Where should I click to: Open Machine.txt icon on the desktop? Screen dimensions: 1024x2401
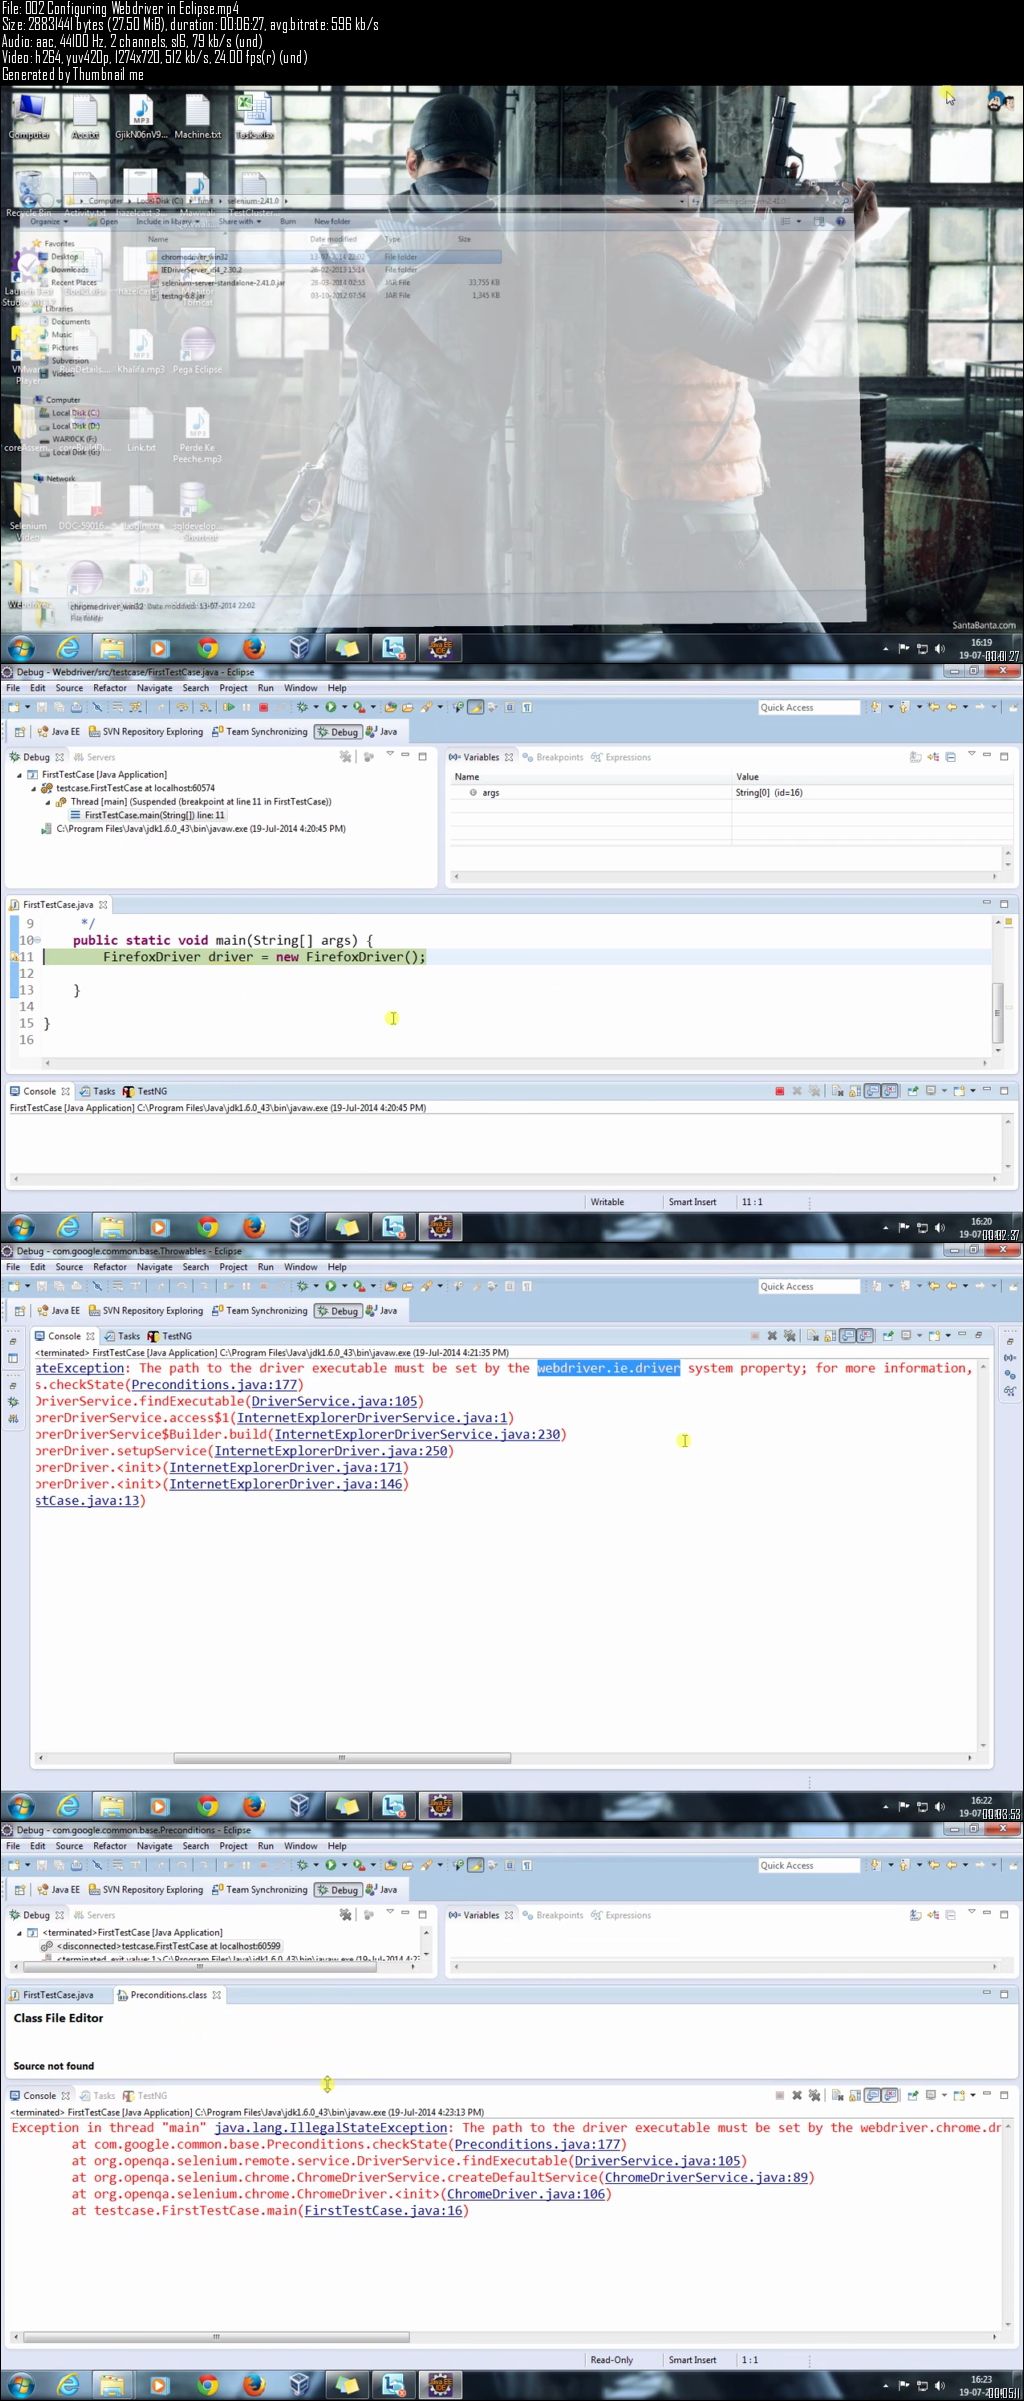point(197,117)
